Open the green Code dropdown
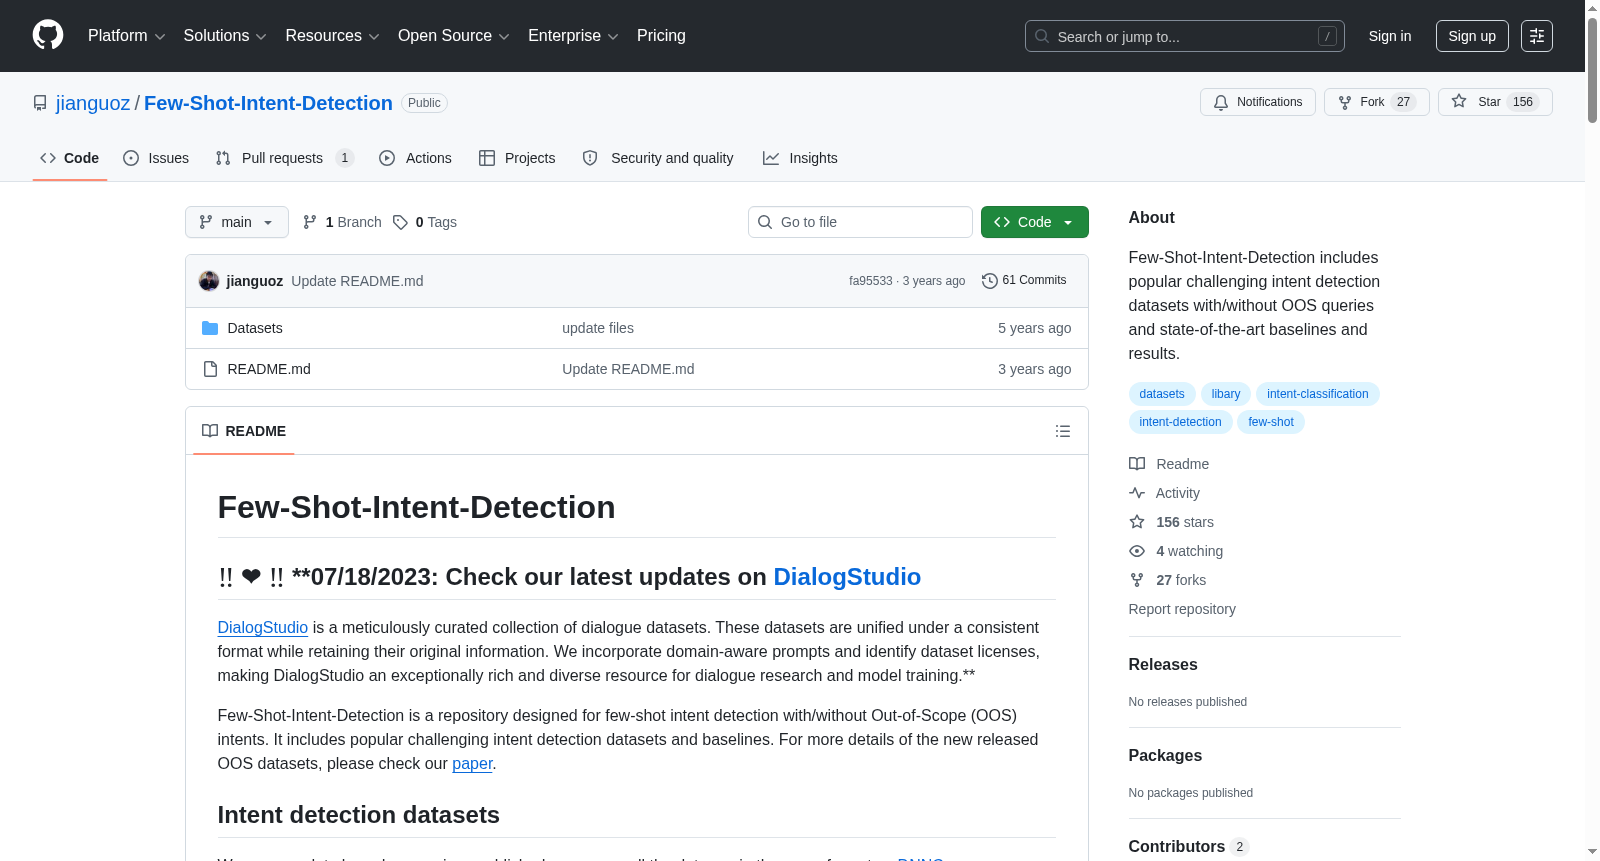This screenshot has width=1600, height=861. pos(1035,222)
